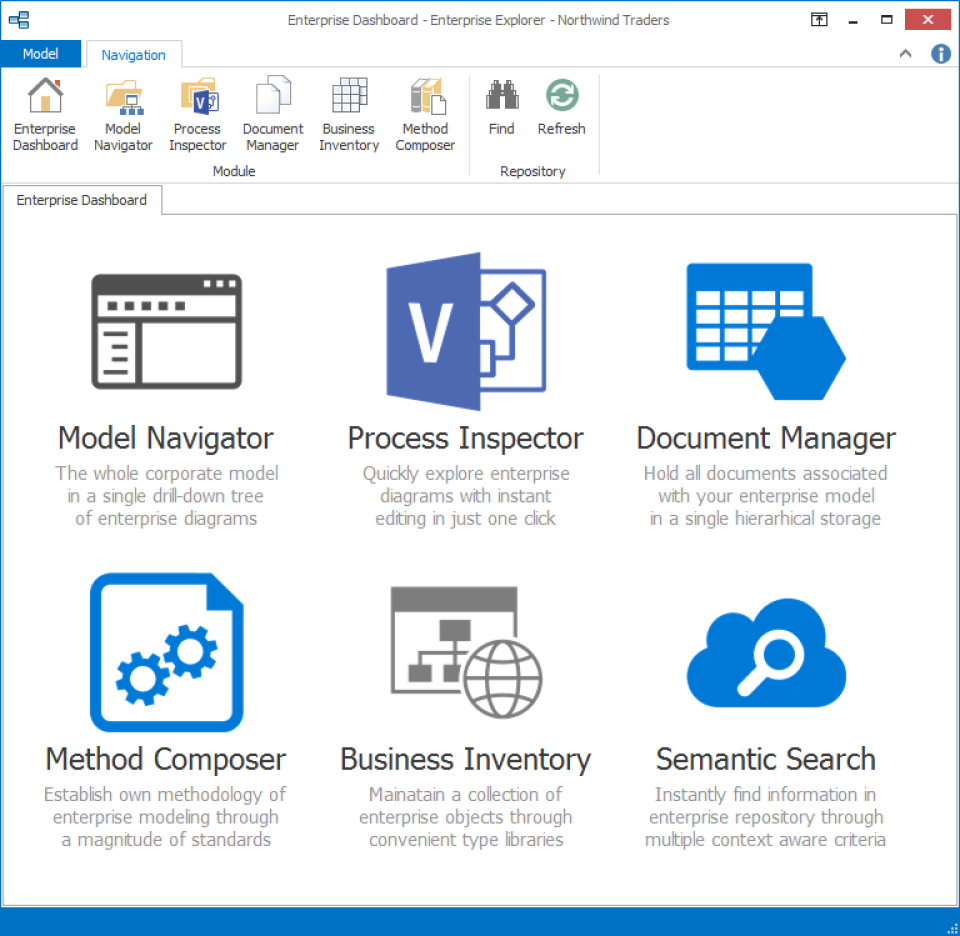Launch Process Inspector via its ribbon icon
The height and width of the screenshot is (936, 960).
click(x=197, y=110)
